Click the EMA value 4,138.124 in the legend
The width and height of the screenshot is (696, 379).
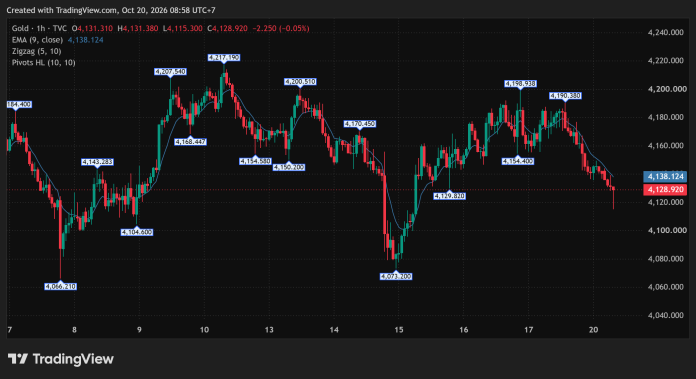pyautogui.click(x=86, y=40)
